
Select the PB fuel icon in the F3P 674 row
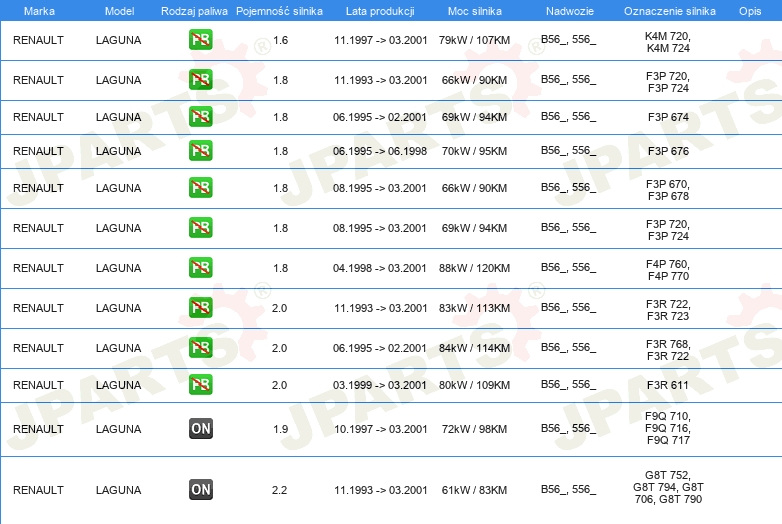tap(201, 117)
